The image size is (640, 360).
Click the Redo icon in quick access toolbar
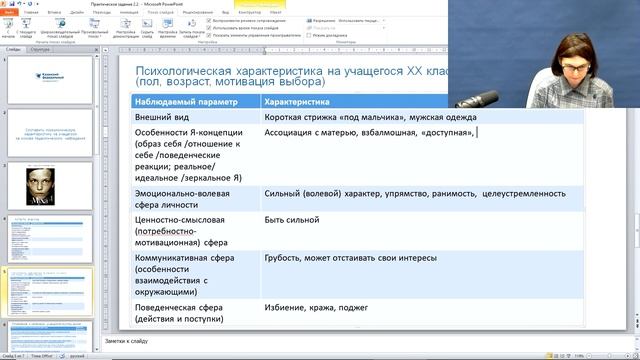click(30, 4)
